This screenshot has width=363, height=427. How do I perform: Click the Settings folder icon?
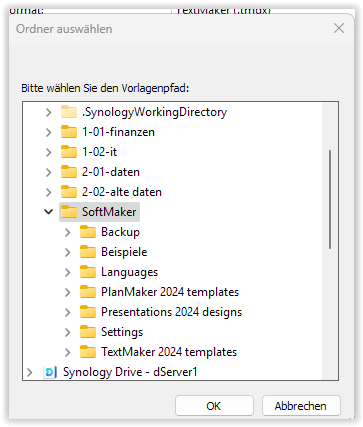tap(88, 332)
